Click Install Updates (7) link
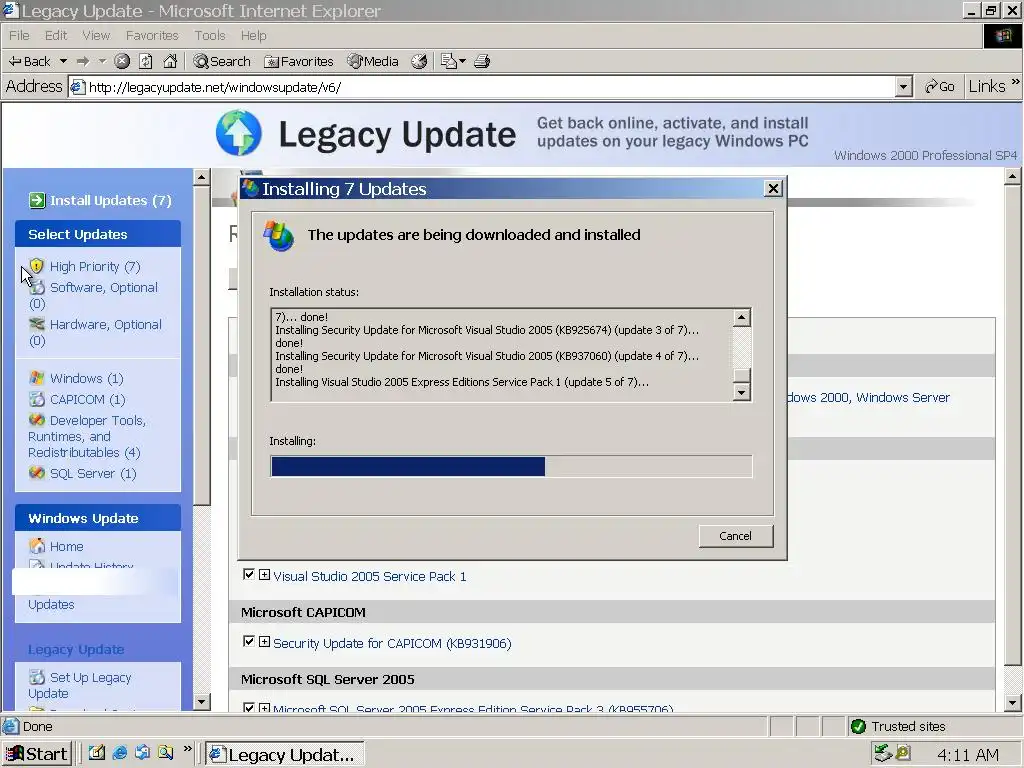The height and width of the screenshot is (768, 1024). (x=110, y=200)
